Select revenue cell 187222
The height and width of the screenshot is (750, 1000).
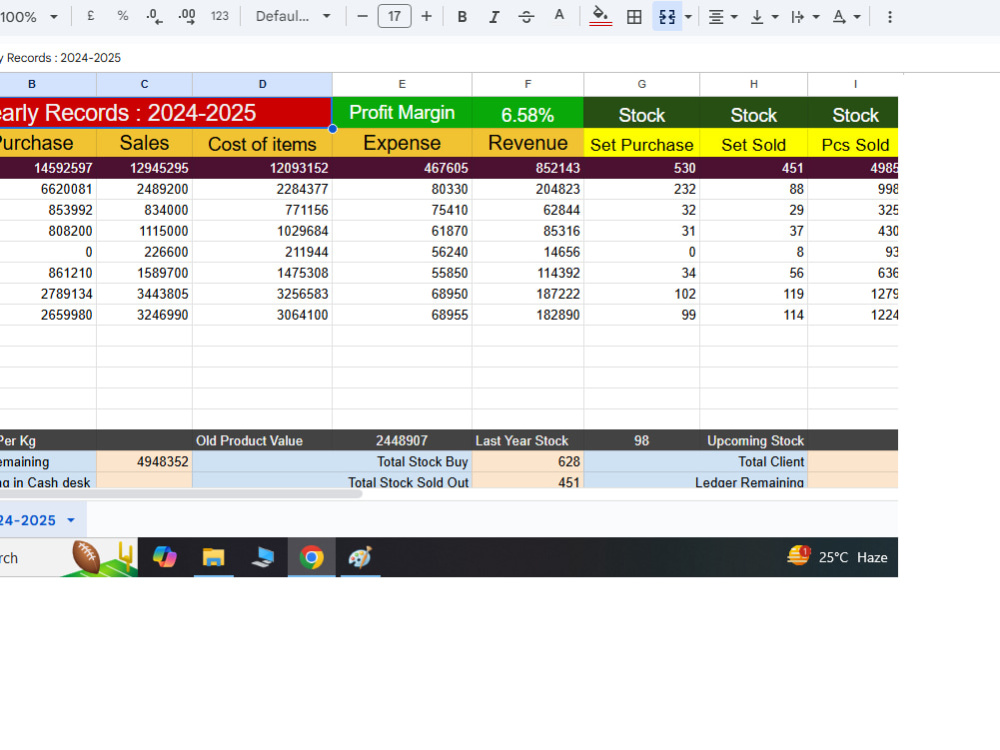tap(527, 294)
